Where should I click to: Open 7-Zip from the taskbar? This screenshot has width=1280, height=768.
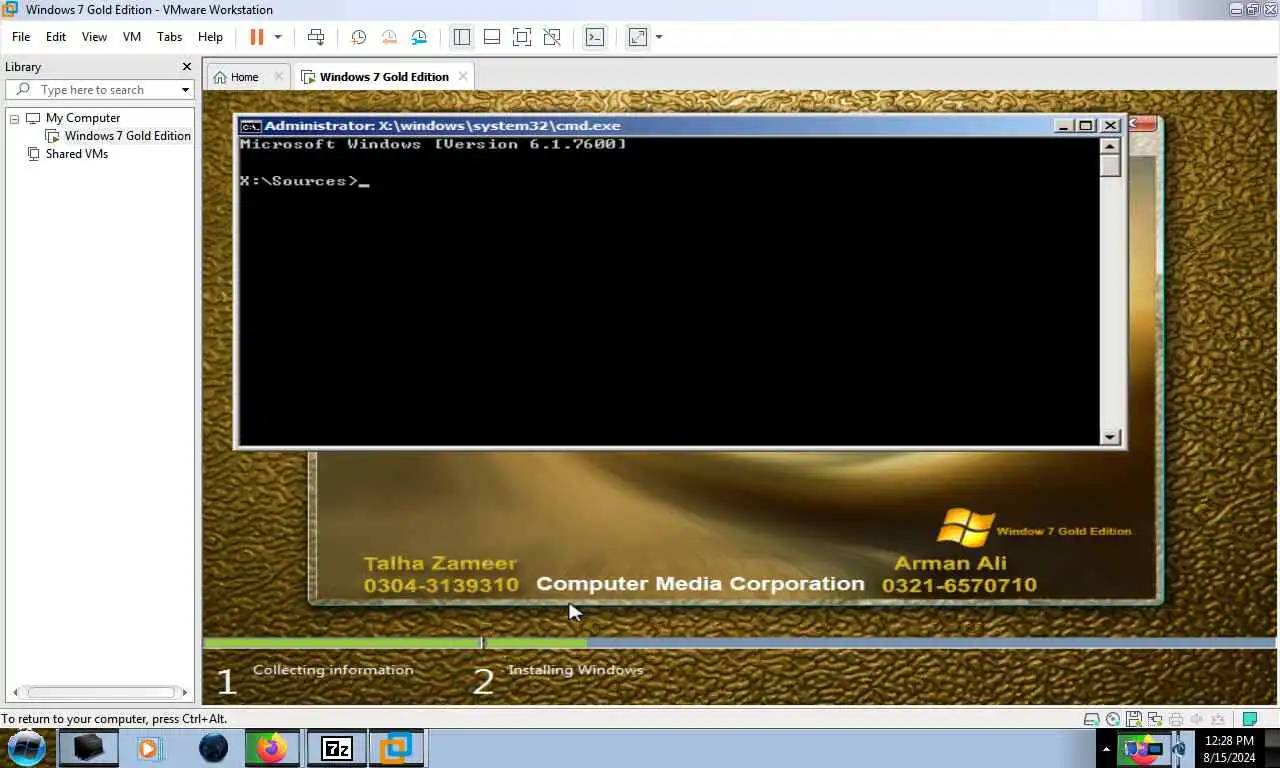[337, 748]
